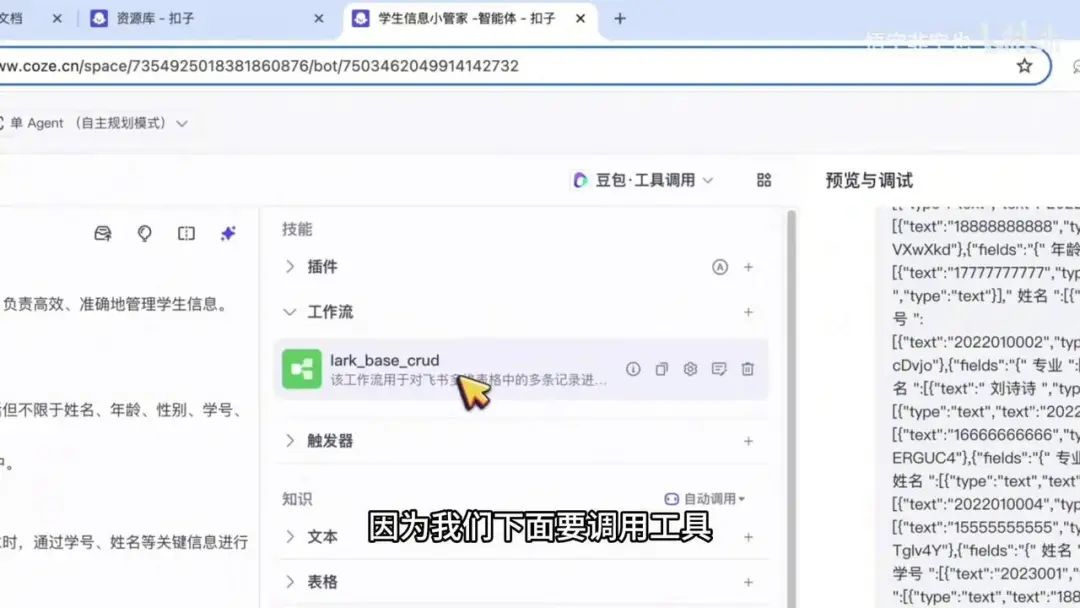The height and width of the screenshot is (608, 1080).
Task: Open the 豆包·工具调用 model dropdown
Action: click(643, 180)
